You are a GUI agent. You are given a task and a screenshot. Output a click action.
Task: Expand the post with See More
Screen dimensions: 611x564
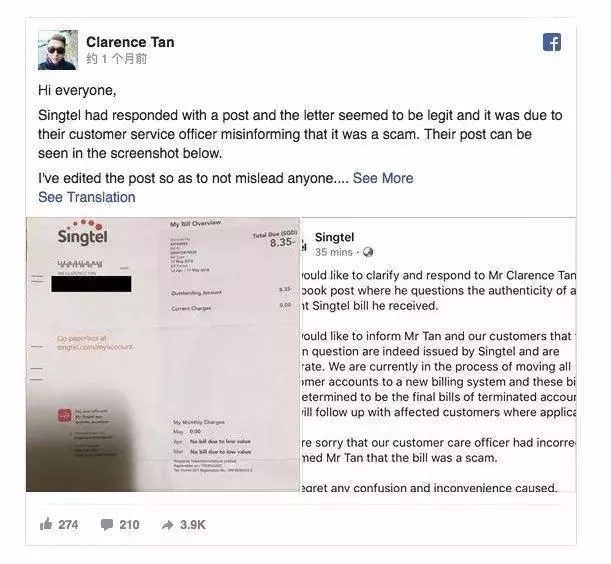point(383,178)
